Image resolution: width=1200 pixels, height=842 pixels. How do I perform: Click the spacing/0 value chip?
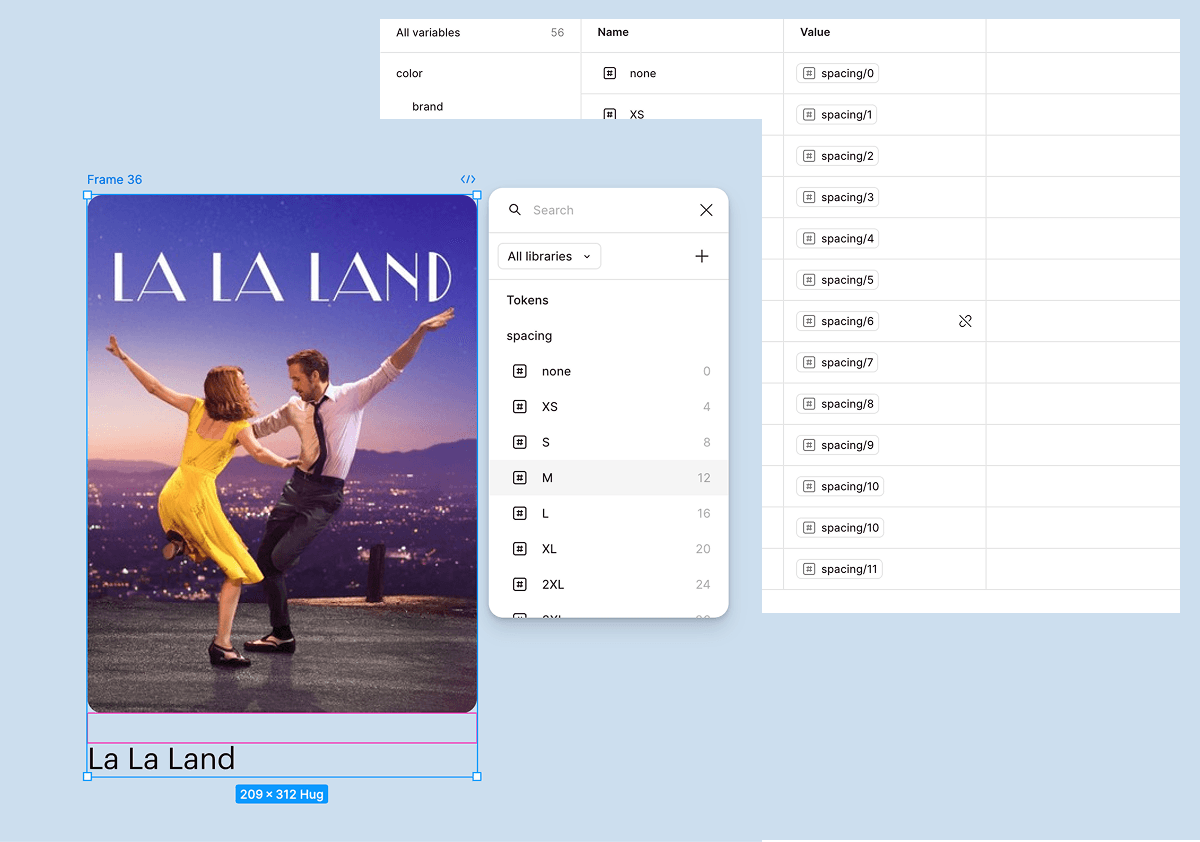pos(837,73)
